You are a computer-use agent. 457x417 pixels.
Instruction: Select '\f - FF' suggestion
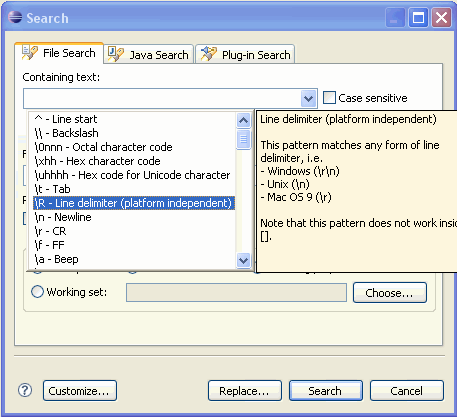134,245
